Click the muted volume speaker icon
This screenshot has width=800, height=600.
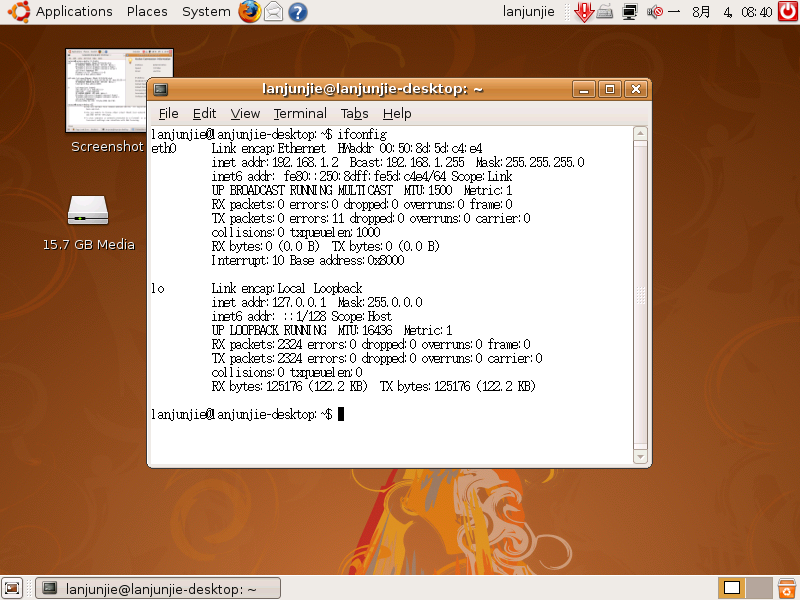click(655, 11)
